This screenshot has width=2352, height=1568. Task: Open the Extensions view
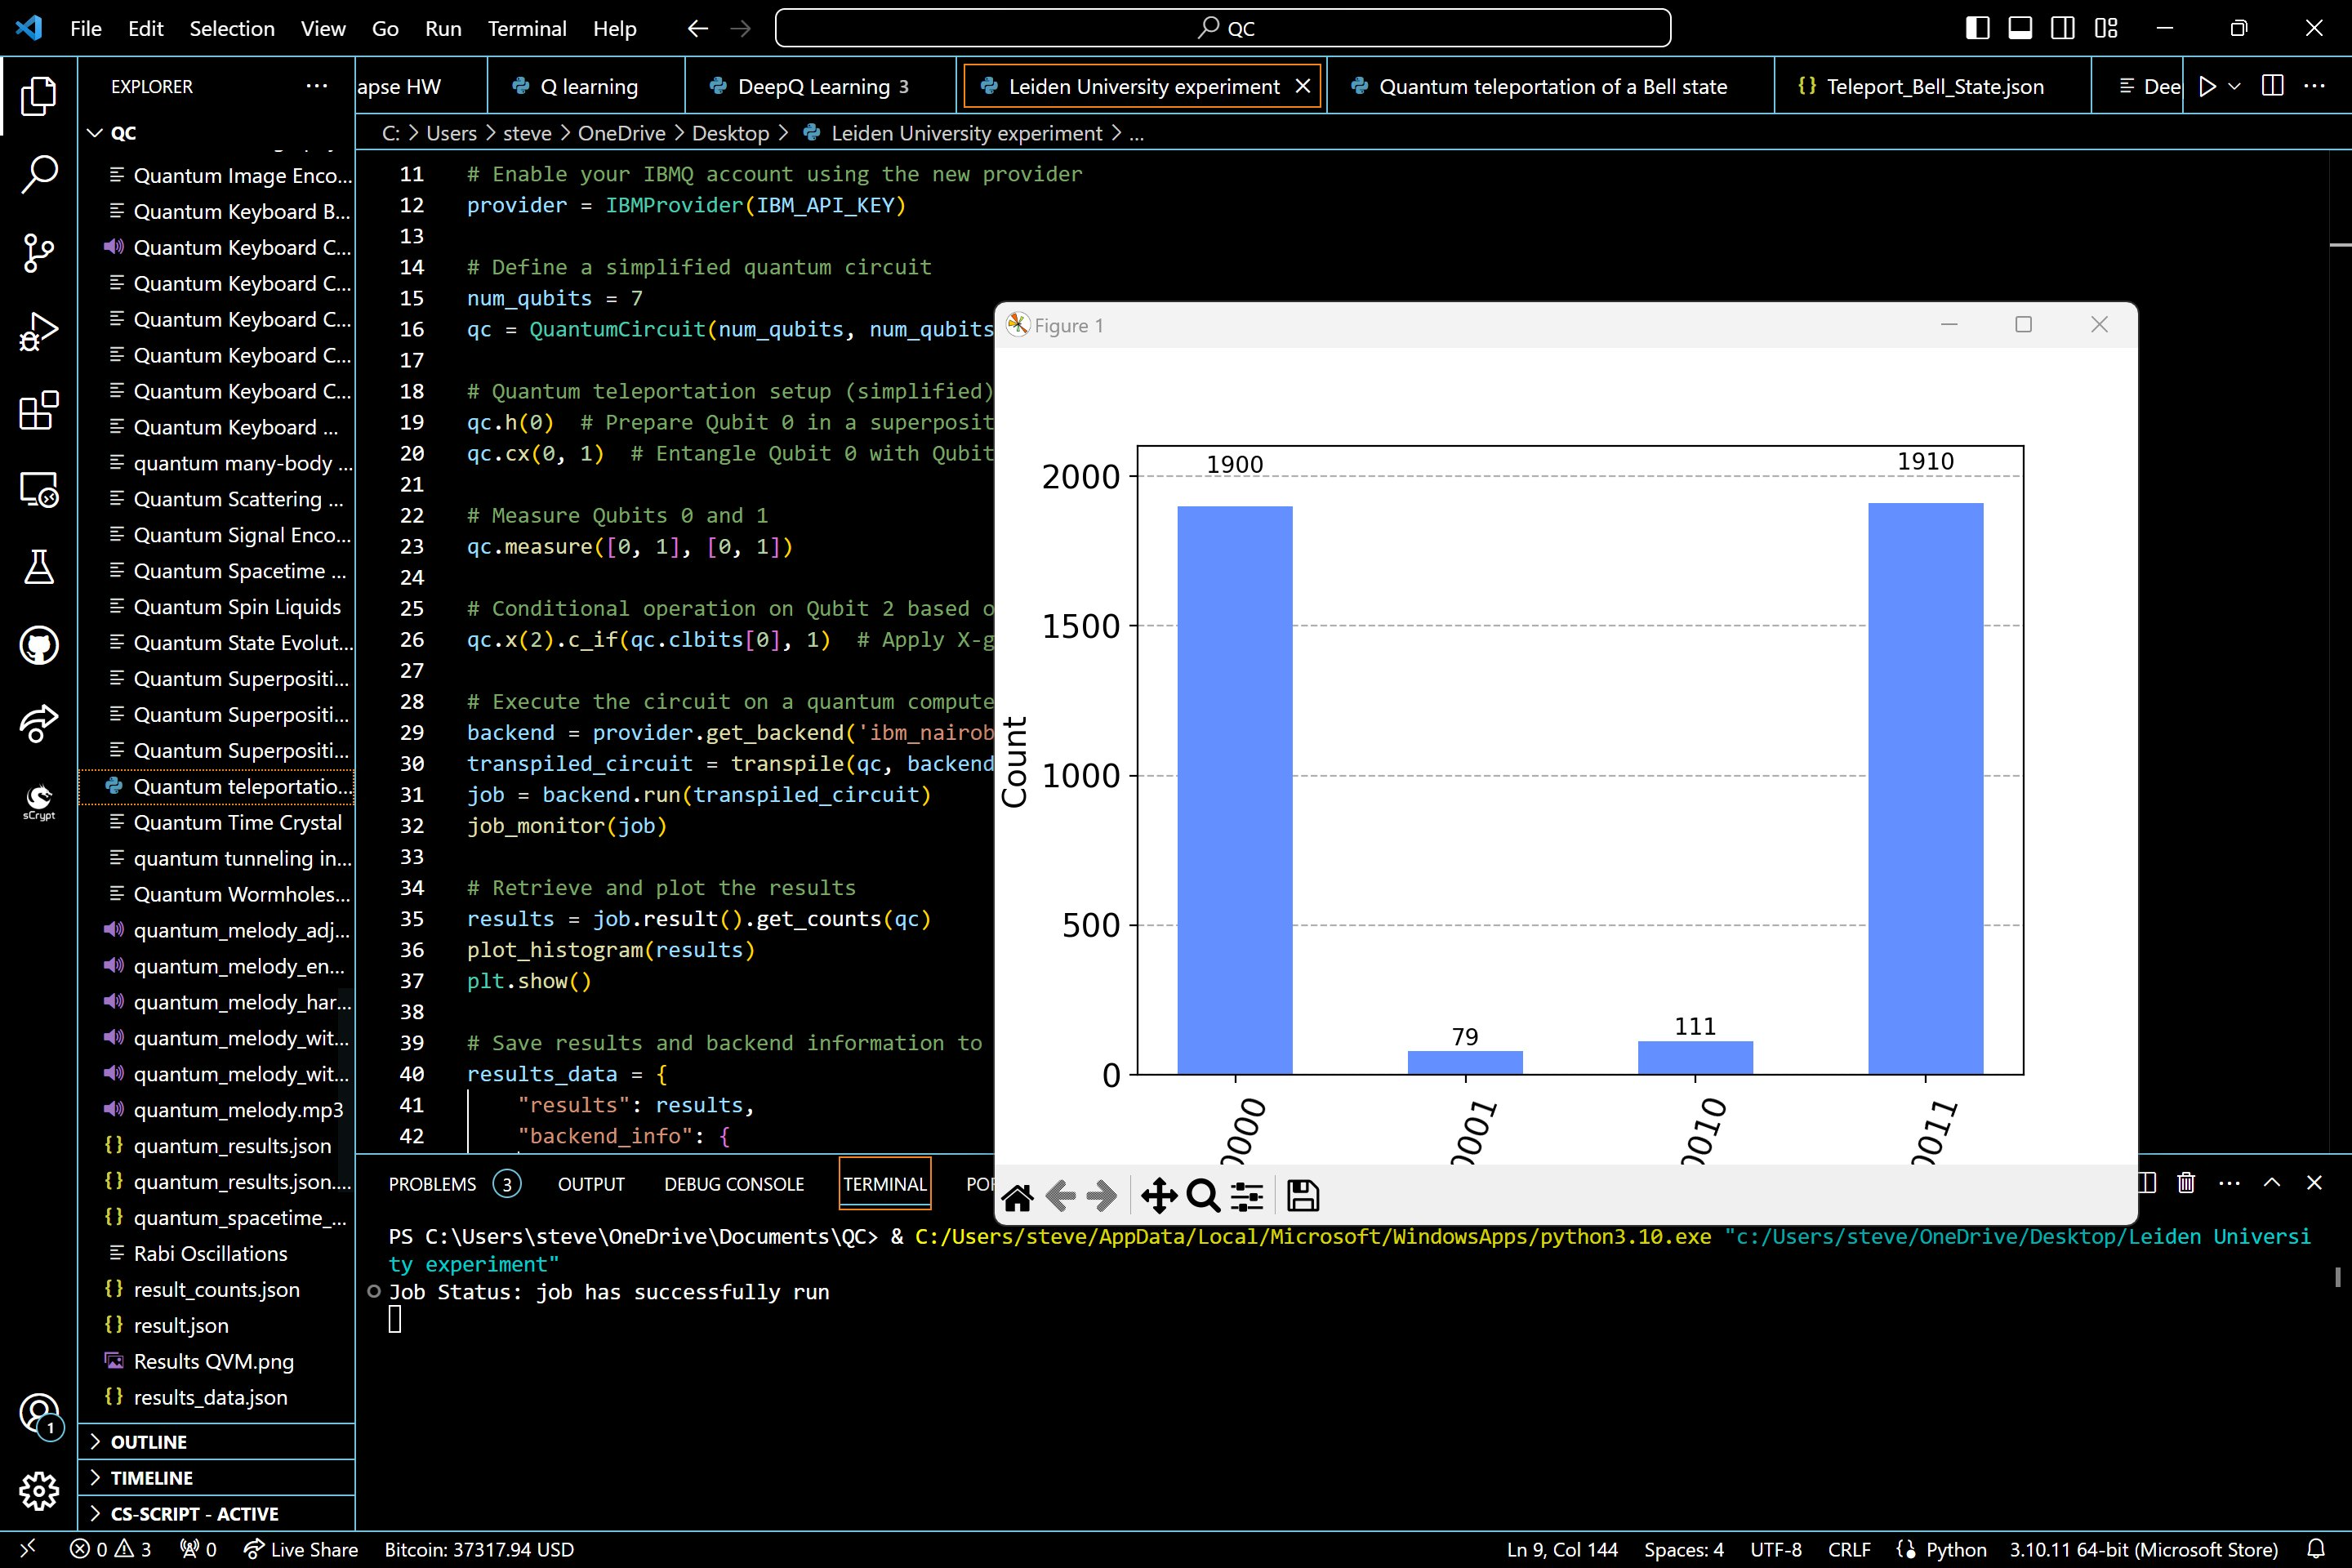pyautogui.click(x=39, y=410)
